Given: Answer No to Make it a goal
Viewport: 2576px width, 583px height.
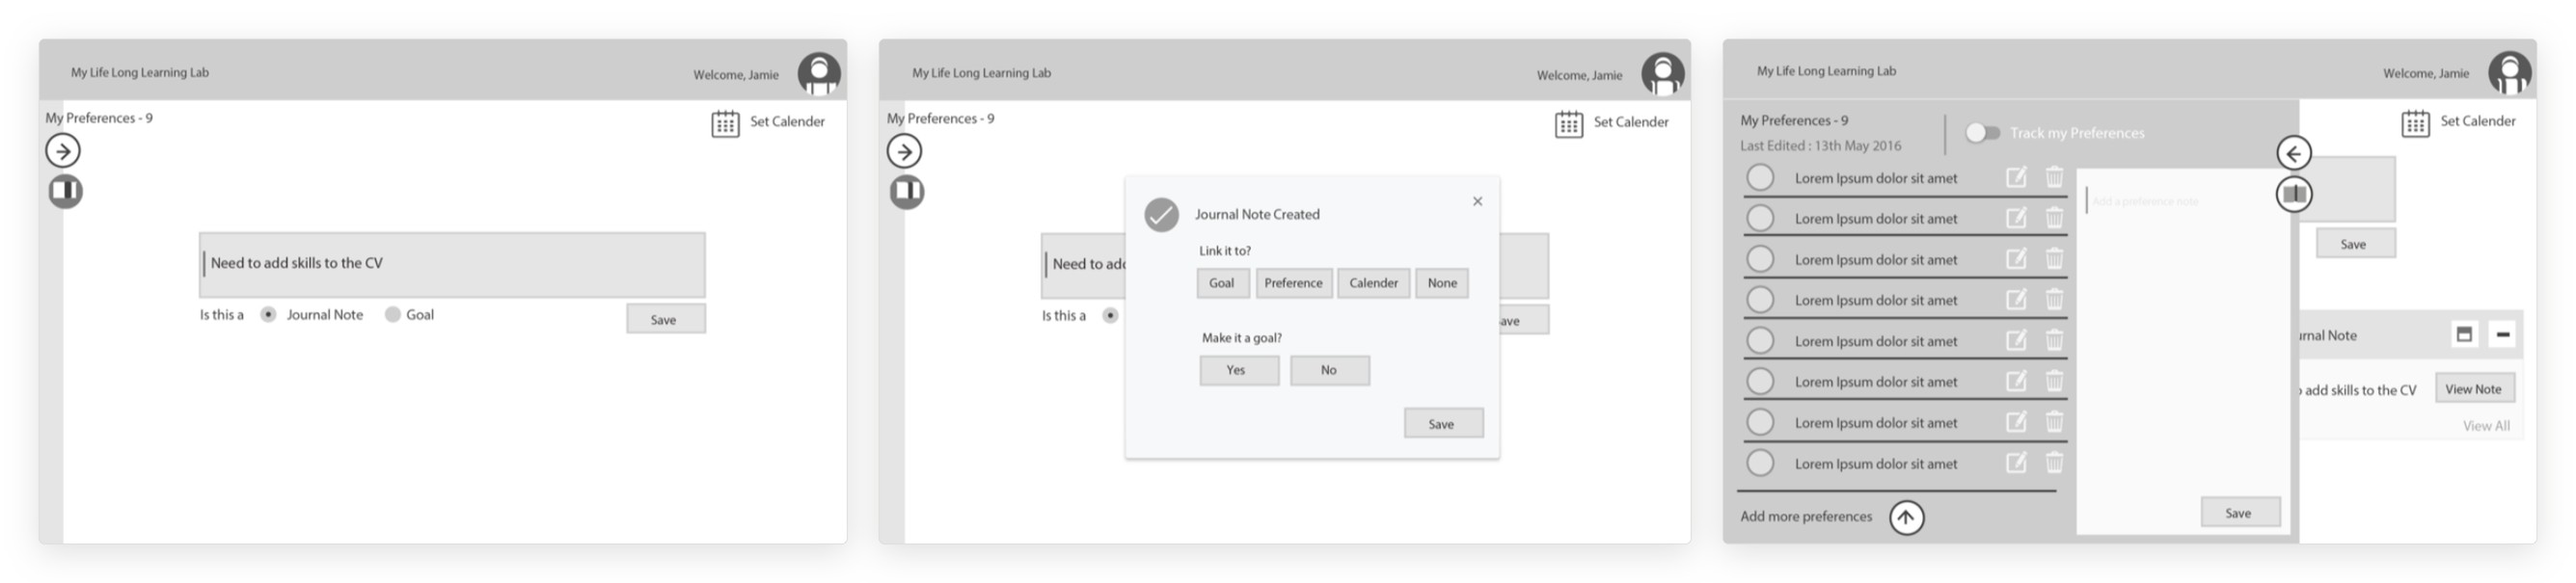Looking at the screenshot, I should 1330,370.
